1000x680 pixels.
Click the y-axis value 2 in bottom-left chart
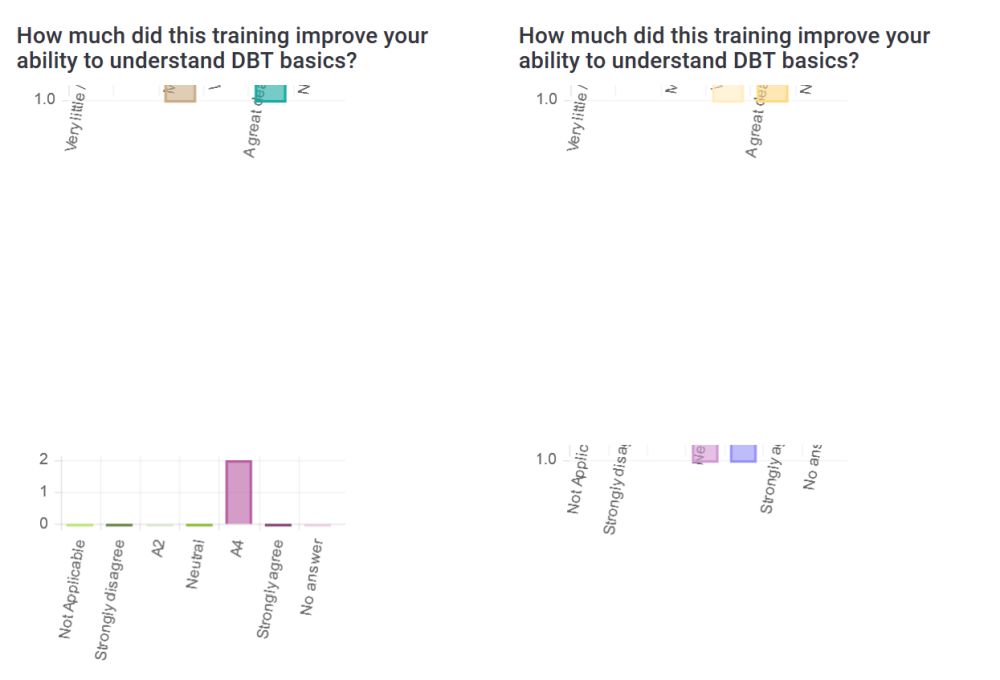(x=43, y=460)
